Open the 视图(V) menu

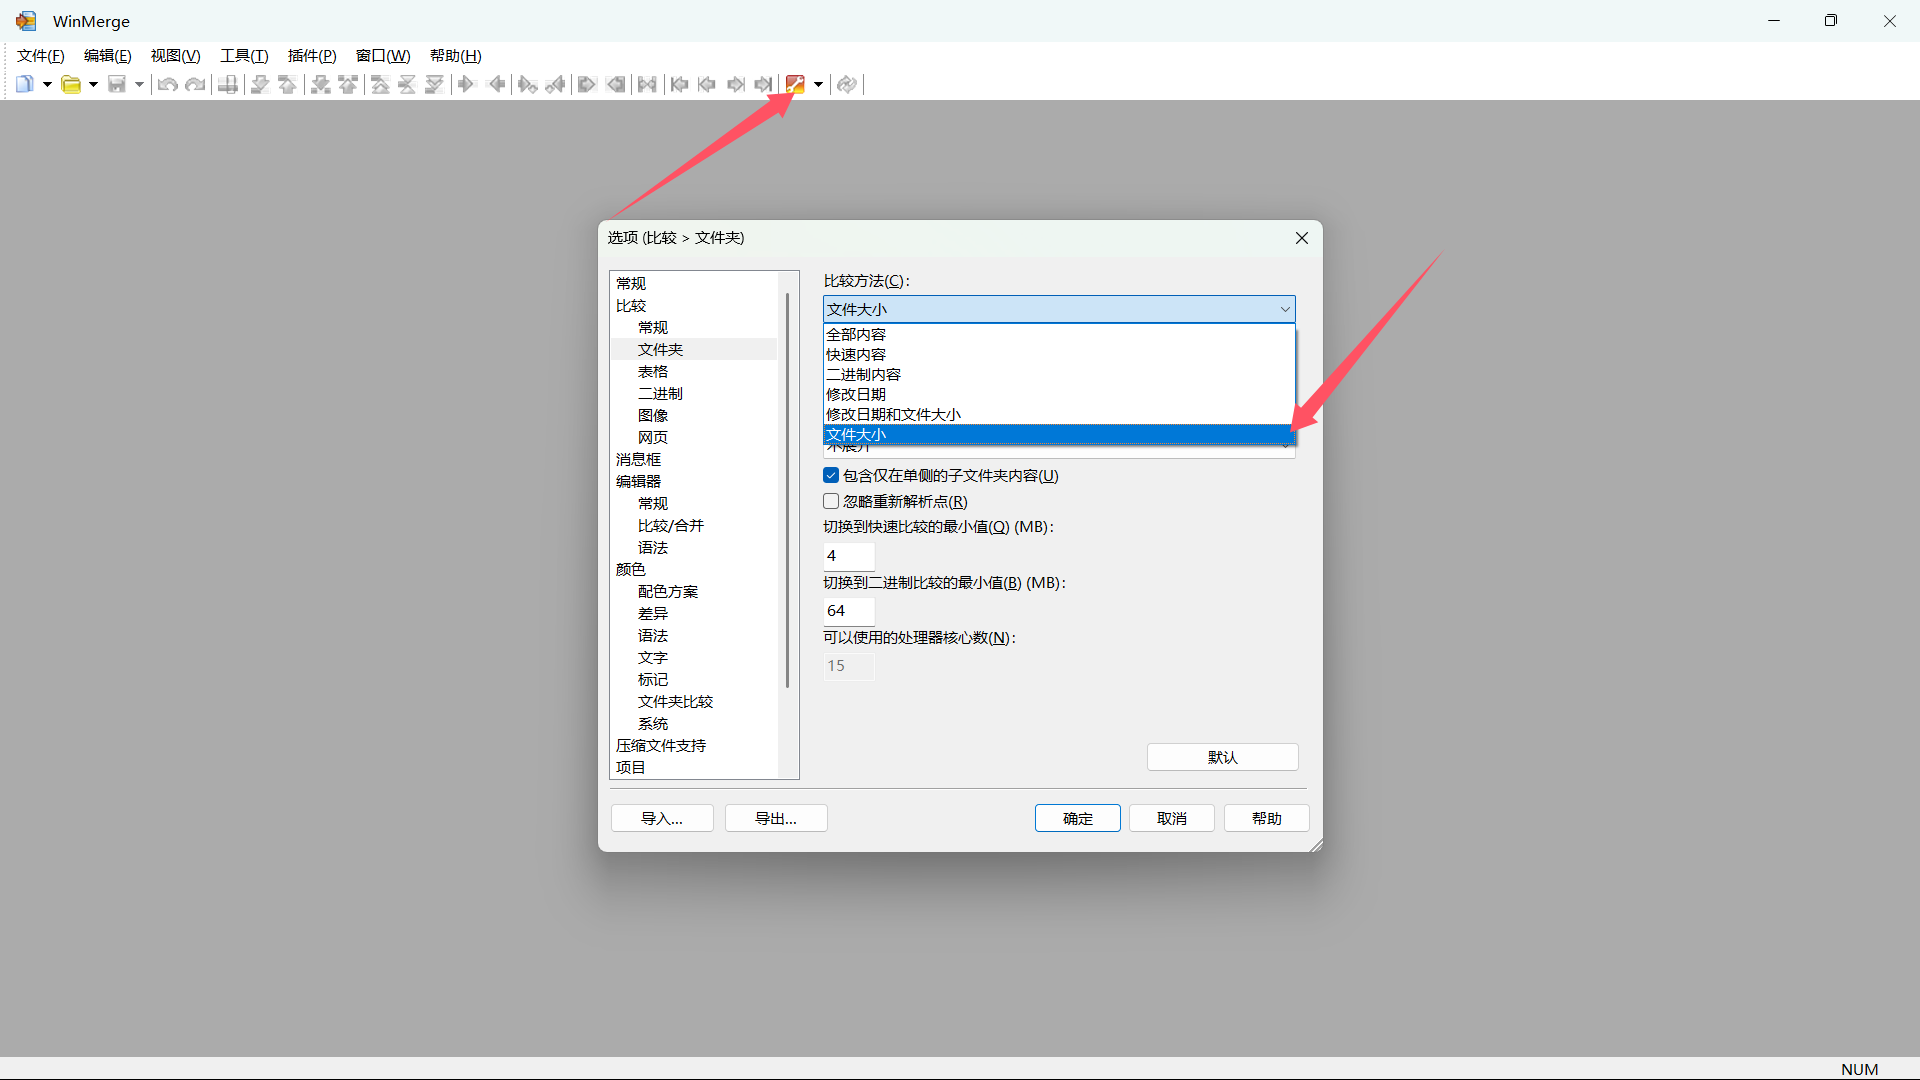[x=175, y=56]
